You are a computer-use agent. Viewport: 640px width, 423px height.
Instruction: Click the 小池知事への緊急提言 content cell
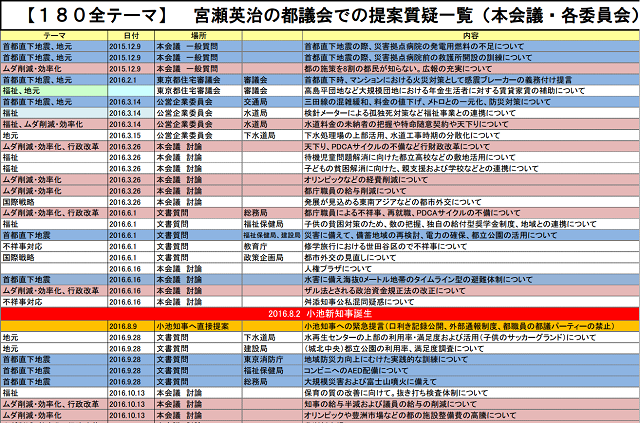click(471, 326)
